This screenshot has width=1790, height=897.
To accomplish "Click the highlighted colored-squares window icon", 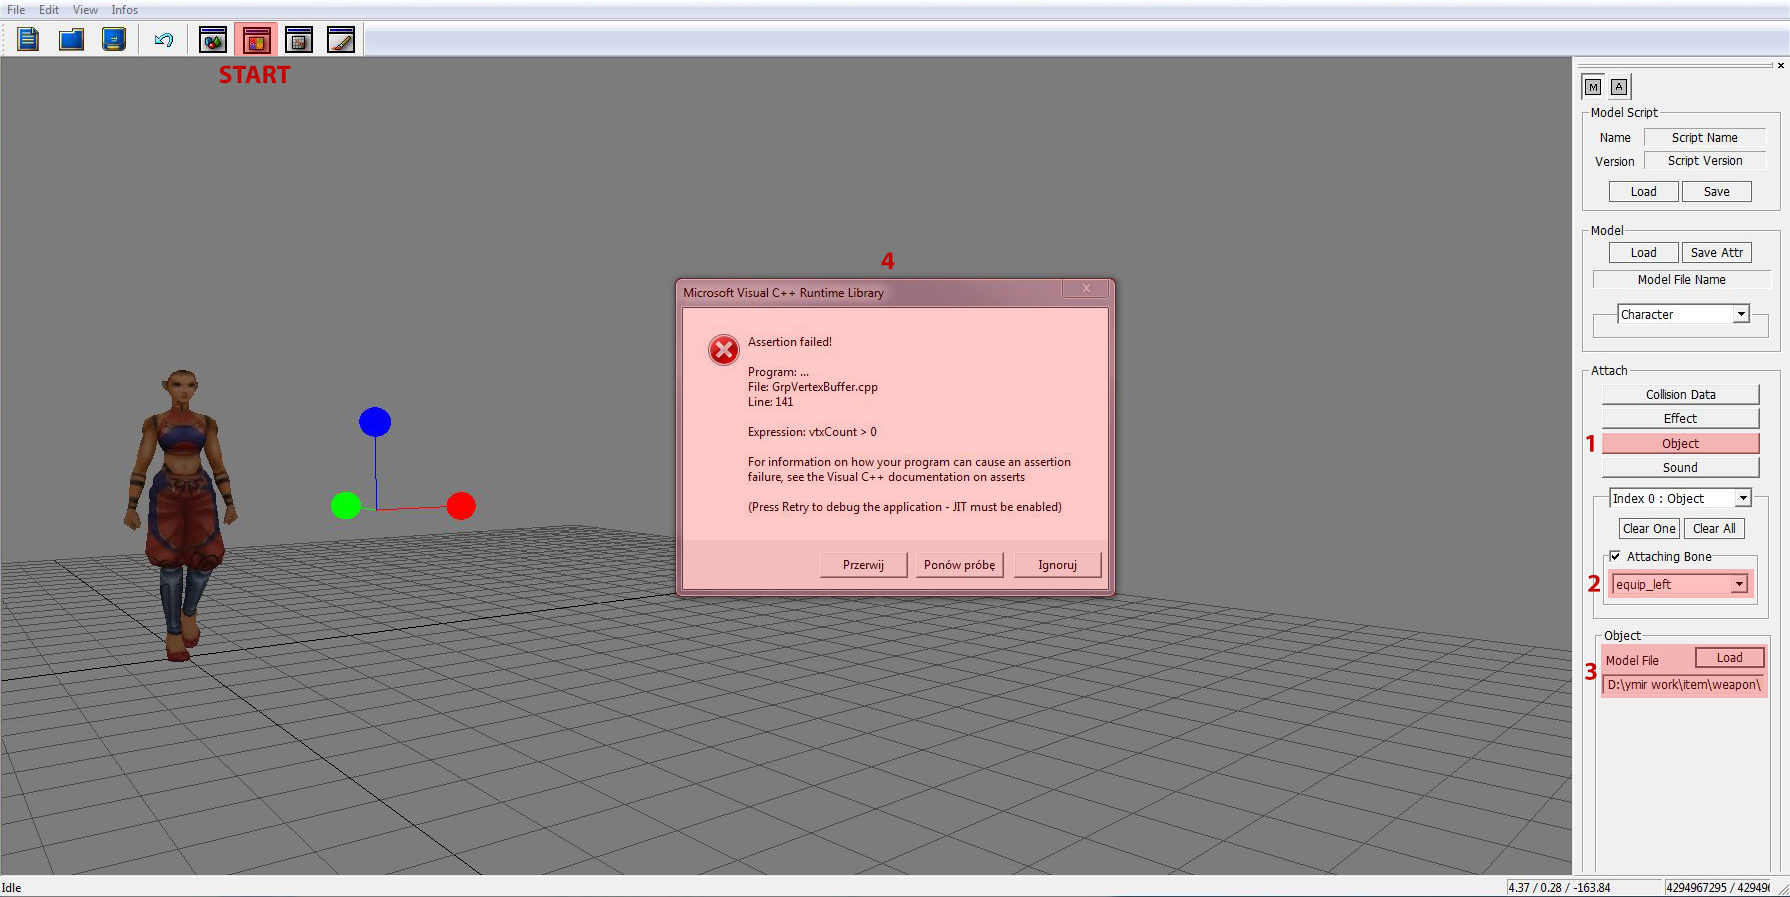I will click(x=256, y=40).
